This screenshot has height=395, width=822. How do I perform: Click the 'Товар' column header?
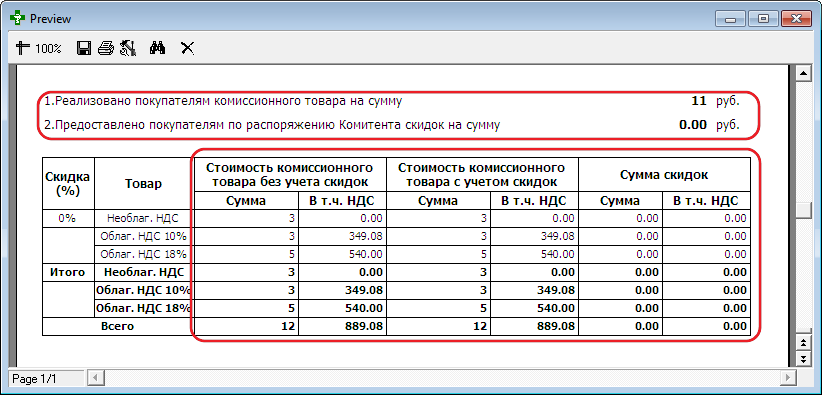coord(144,184)
